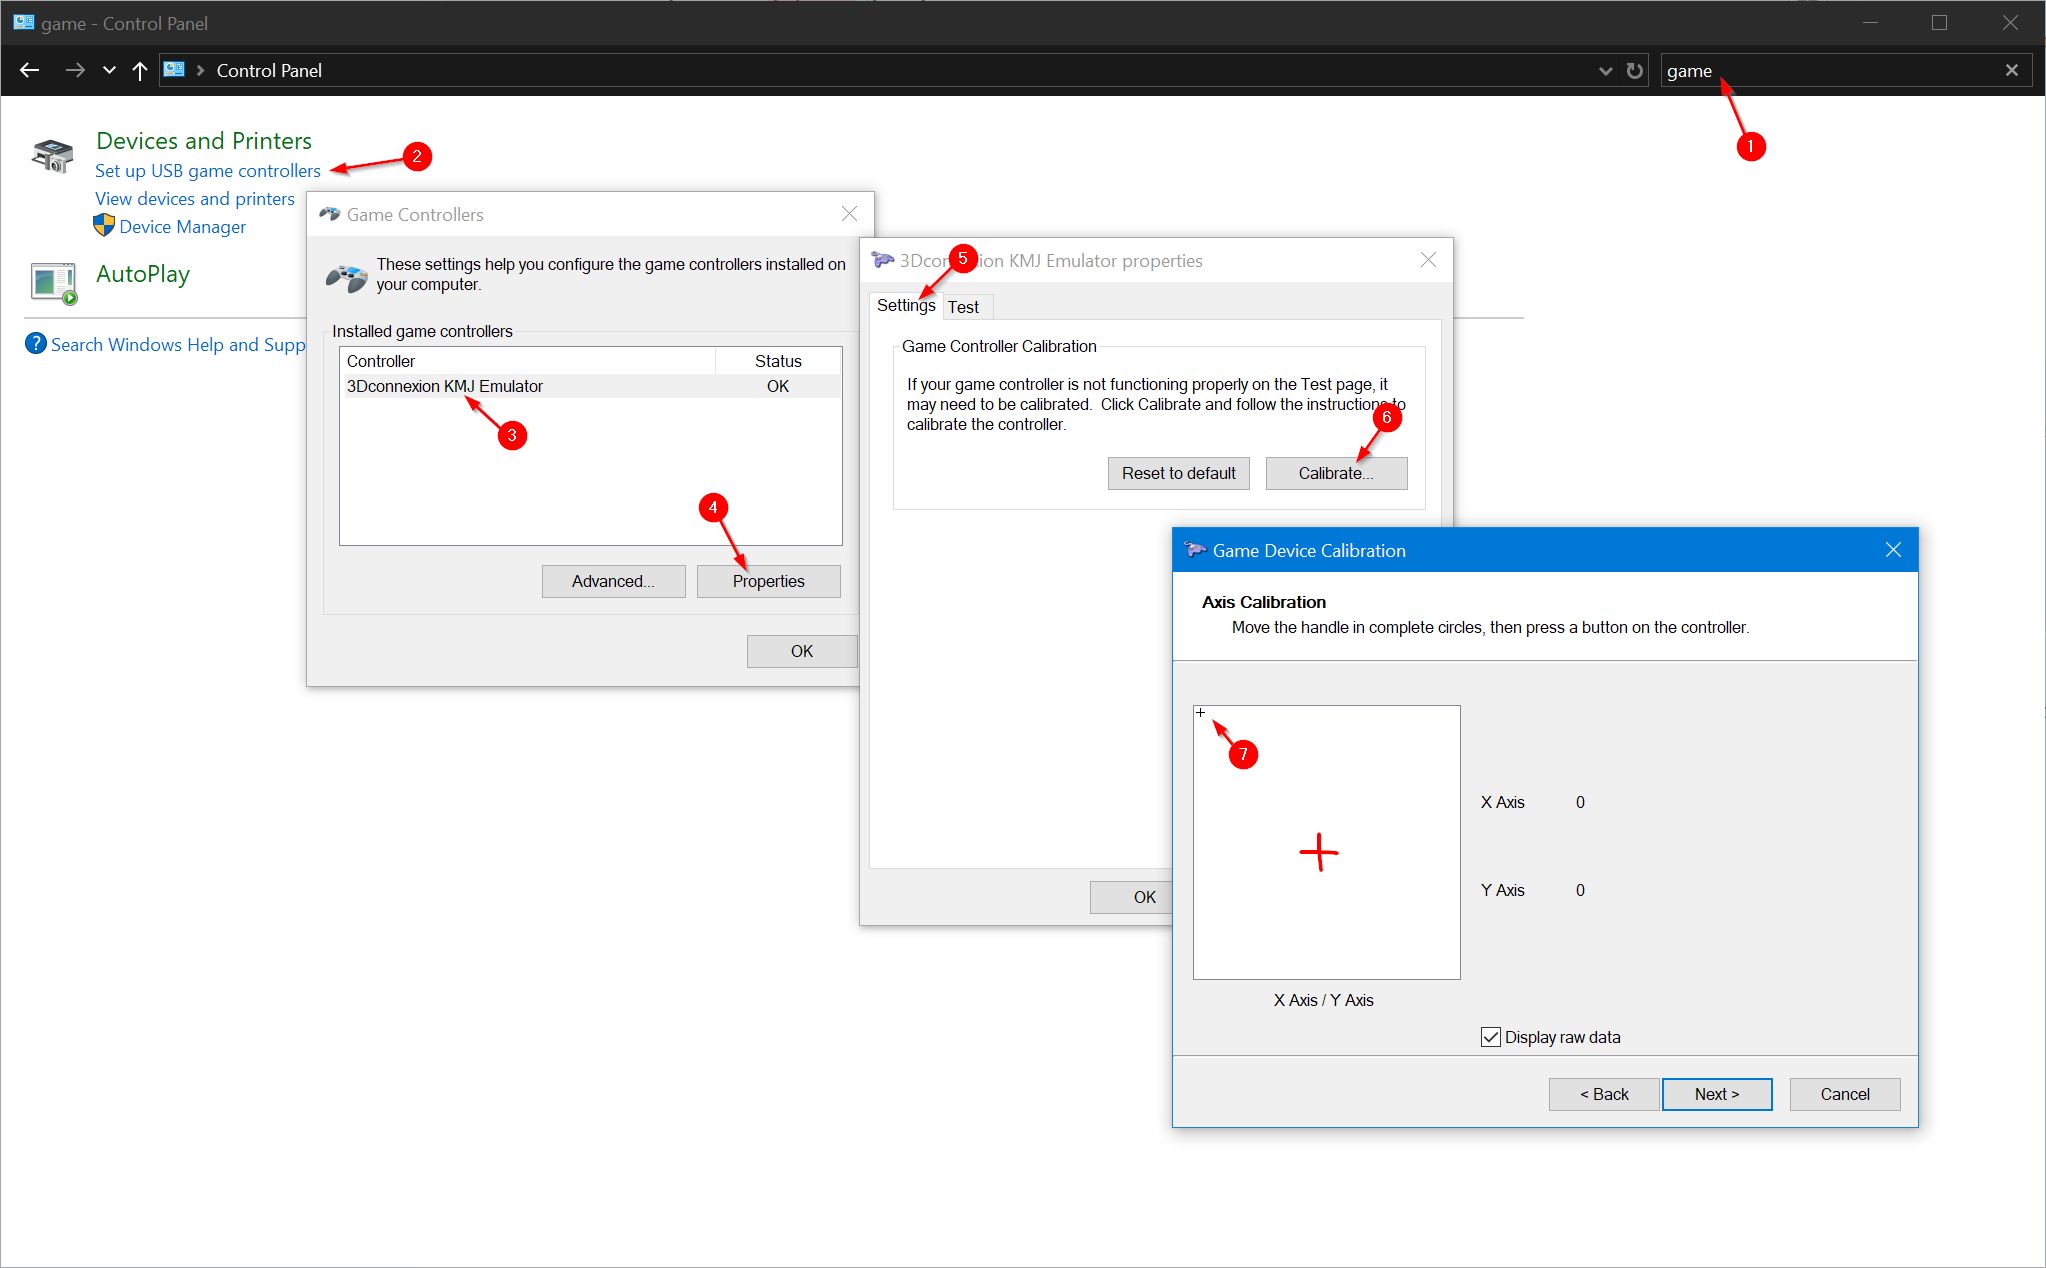Click the Control Panel back navigation arrow
Image resolution: width=2046 pixels, height=1268 pixels.
[x=29, y=70]
